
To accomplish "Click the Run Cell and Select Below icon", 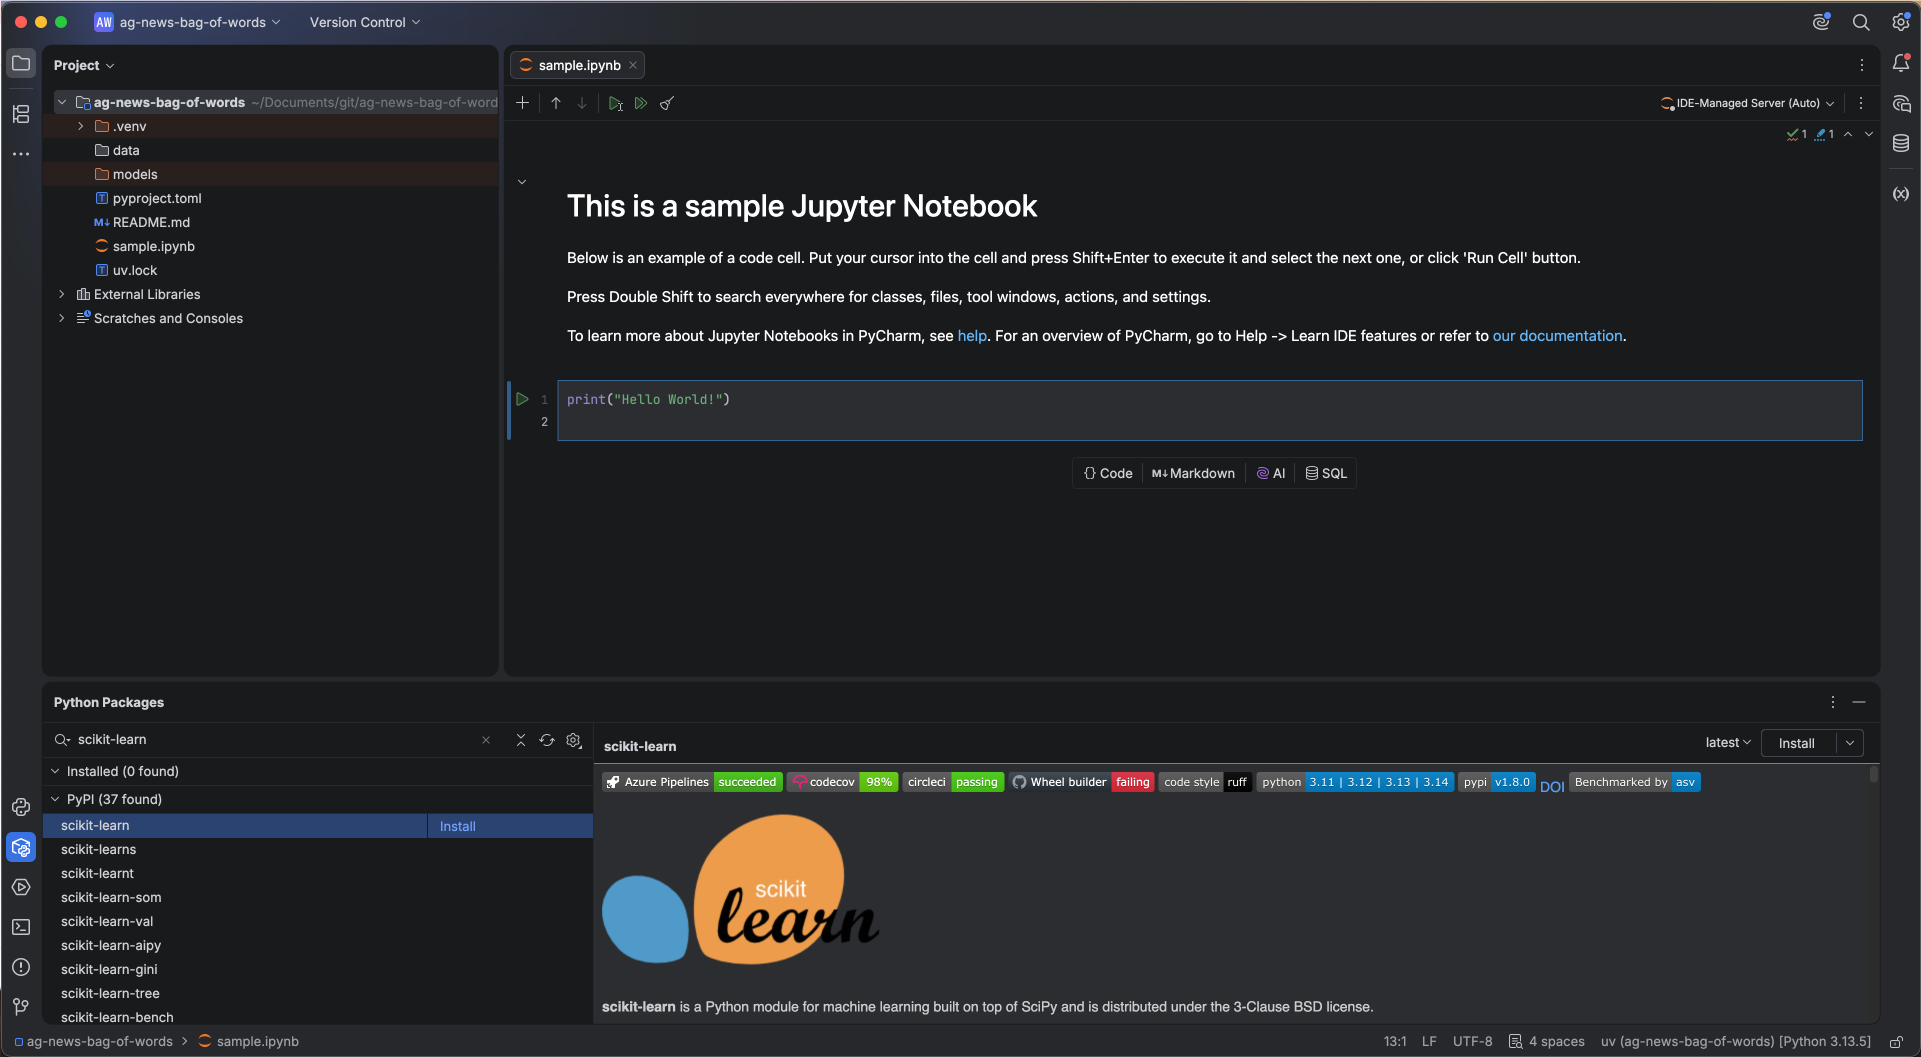I will pyautogui.click(x=615, y=103).
